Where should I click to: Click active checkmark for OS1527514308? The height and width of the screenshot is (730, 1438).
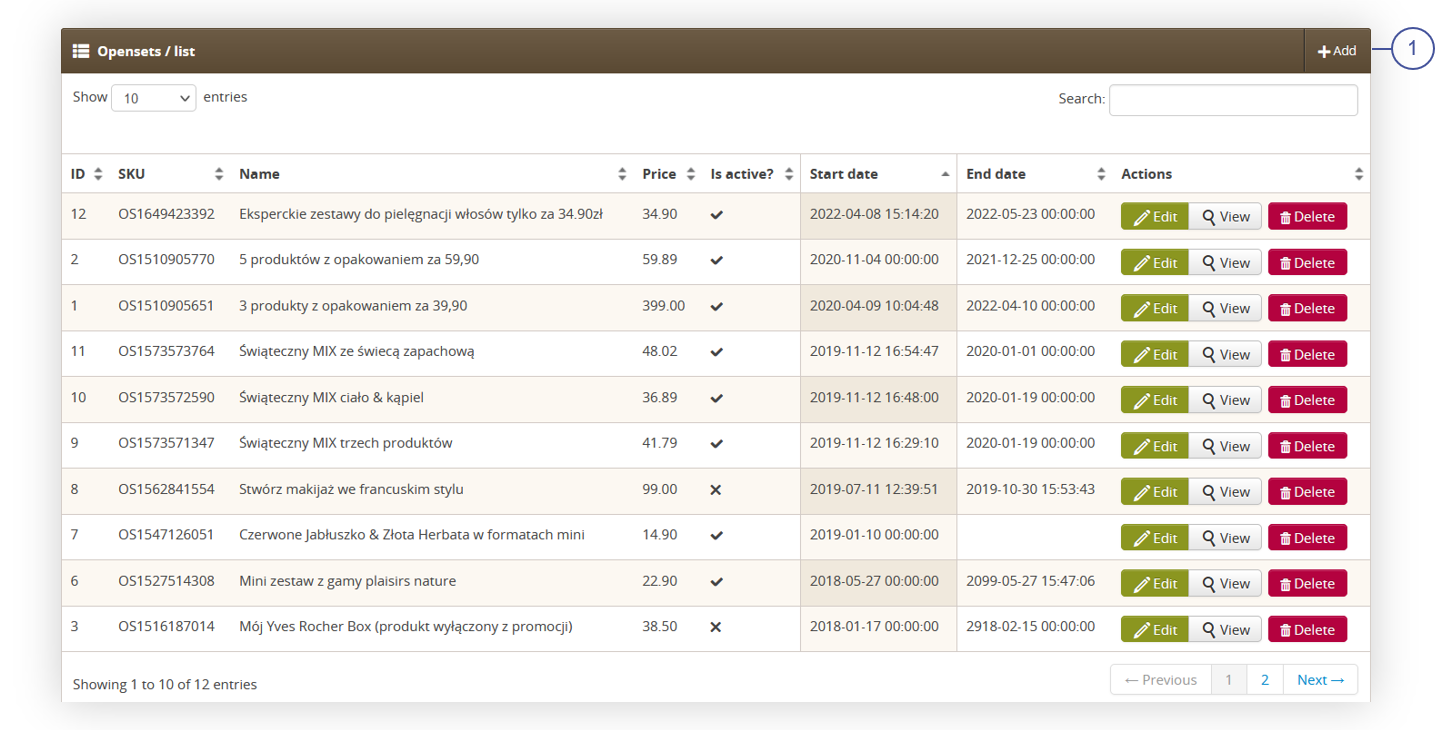pyautogui.click(x=716, y=582)
